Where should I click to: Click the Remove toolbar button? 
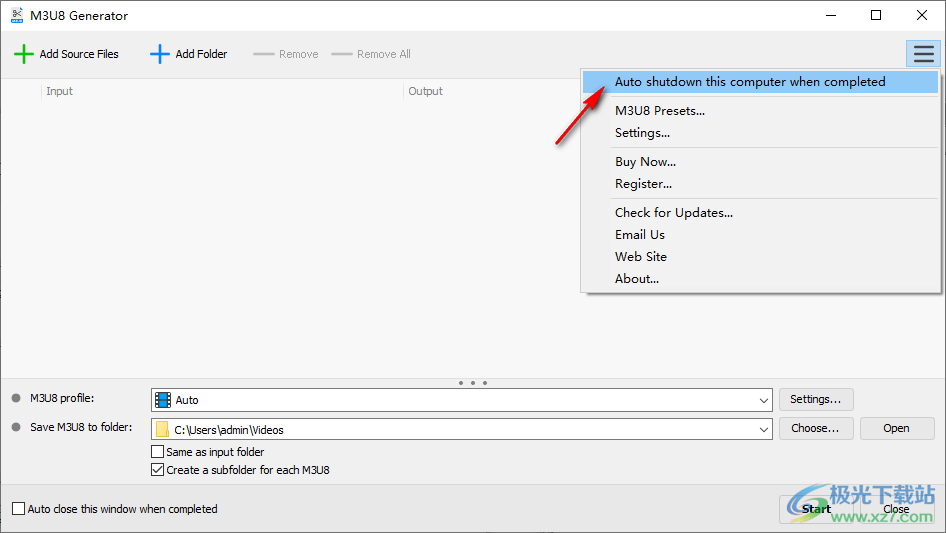tap(286, 54)
